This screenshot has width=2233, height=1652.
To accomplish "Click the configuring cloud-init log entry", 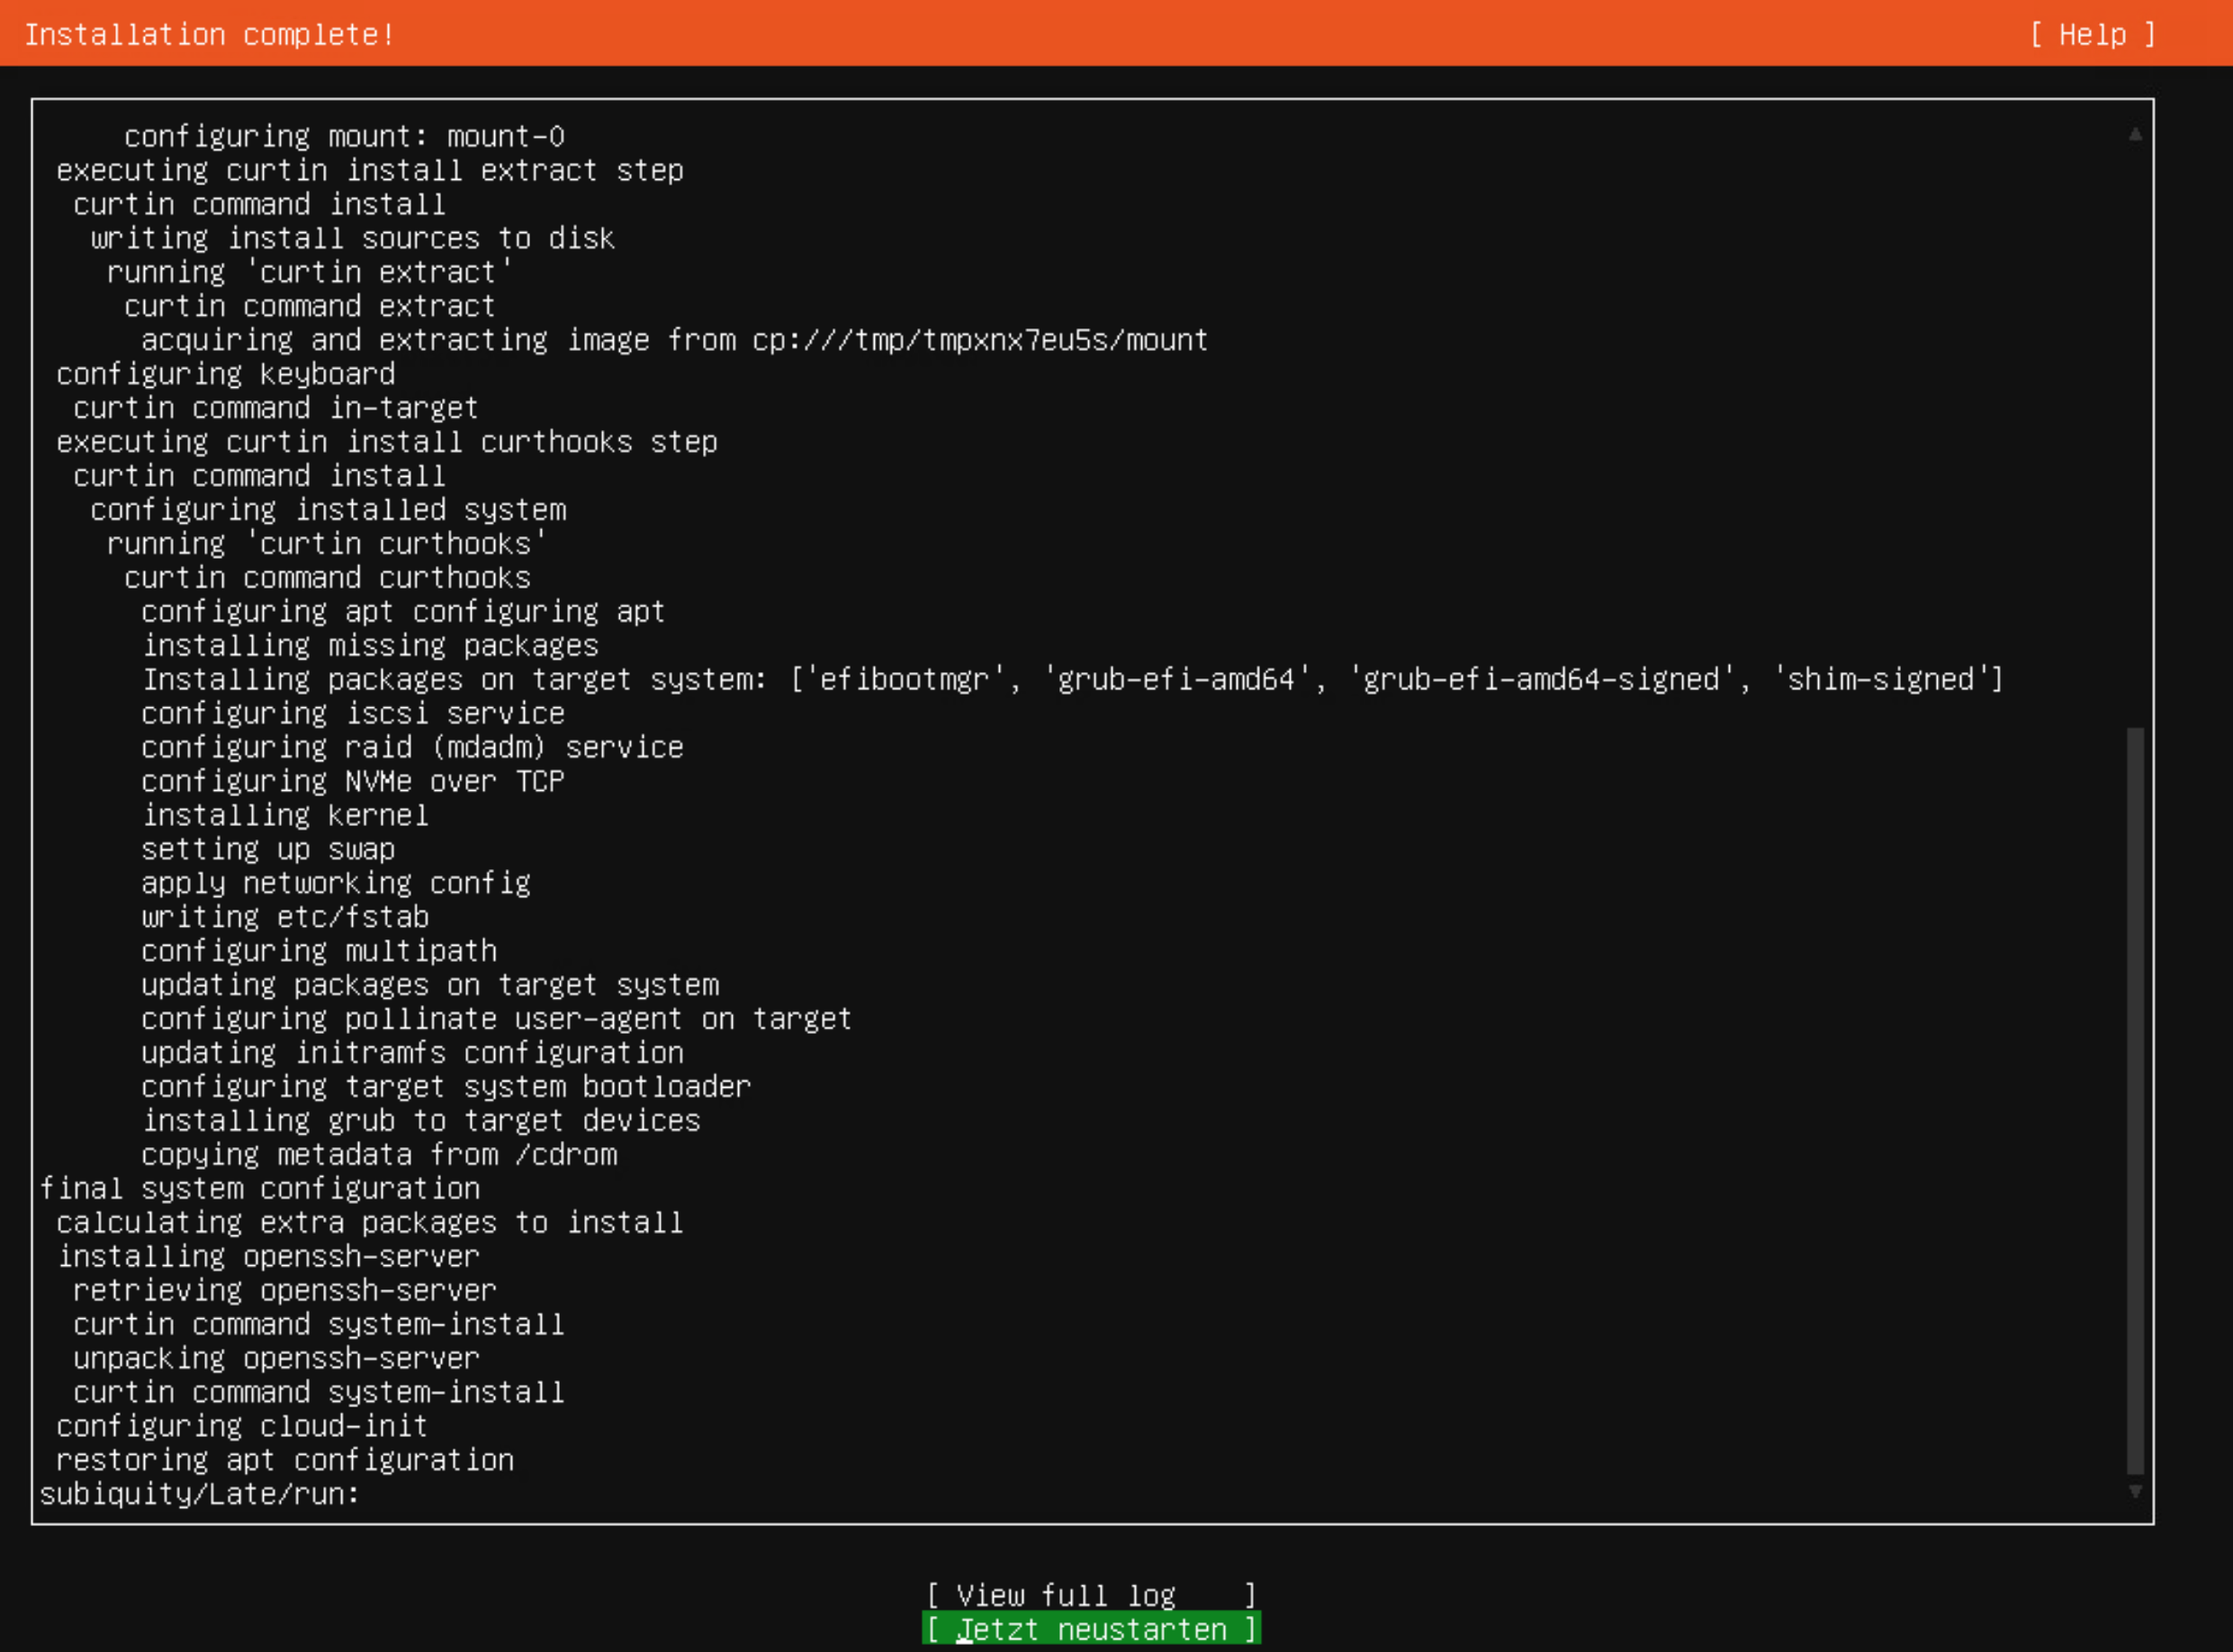I will click(242, 1426).
